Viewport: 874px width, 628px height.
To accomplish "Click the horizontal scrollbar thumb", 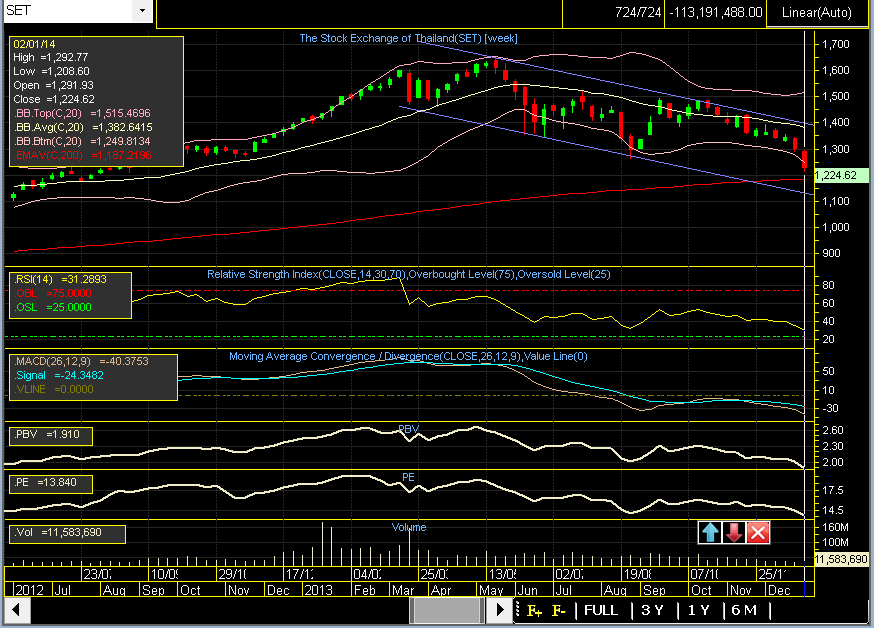I will coord(446,610).
